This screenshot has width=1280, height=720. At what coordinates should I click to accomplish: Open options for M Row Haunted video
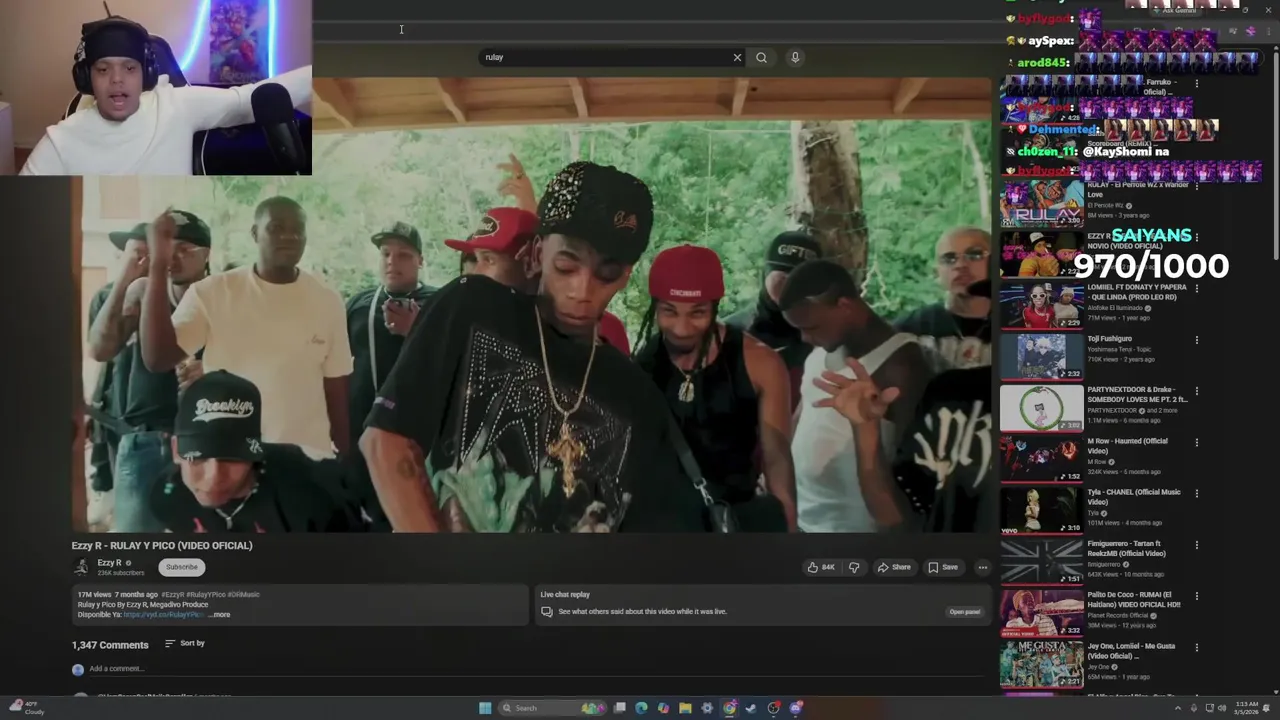(1197, 442)
